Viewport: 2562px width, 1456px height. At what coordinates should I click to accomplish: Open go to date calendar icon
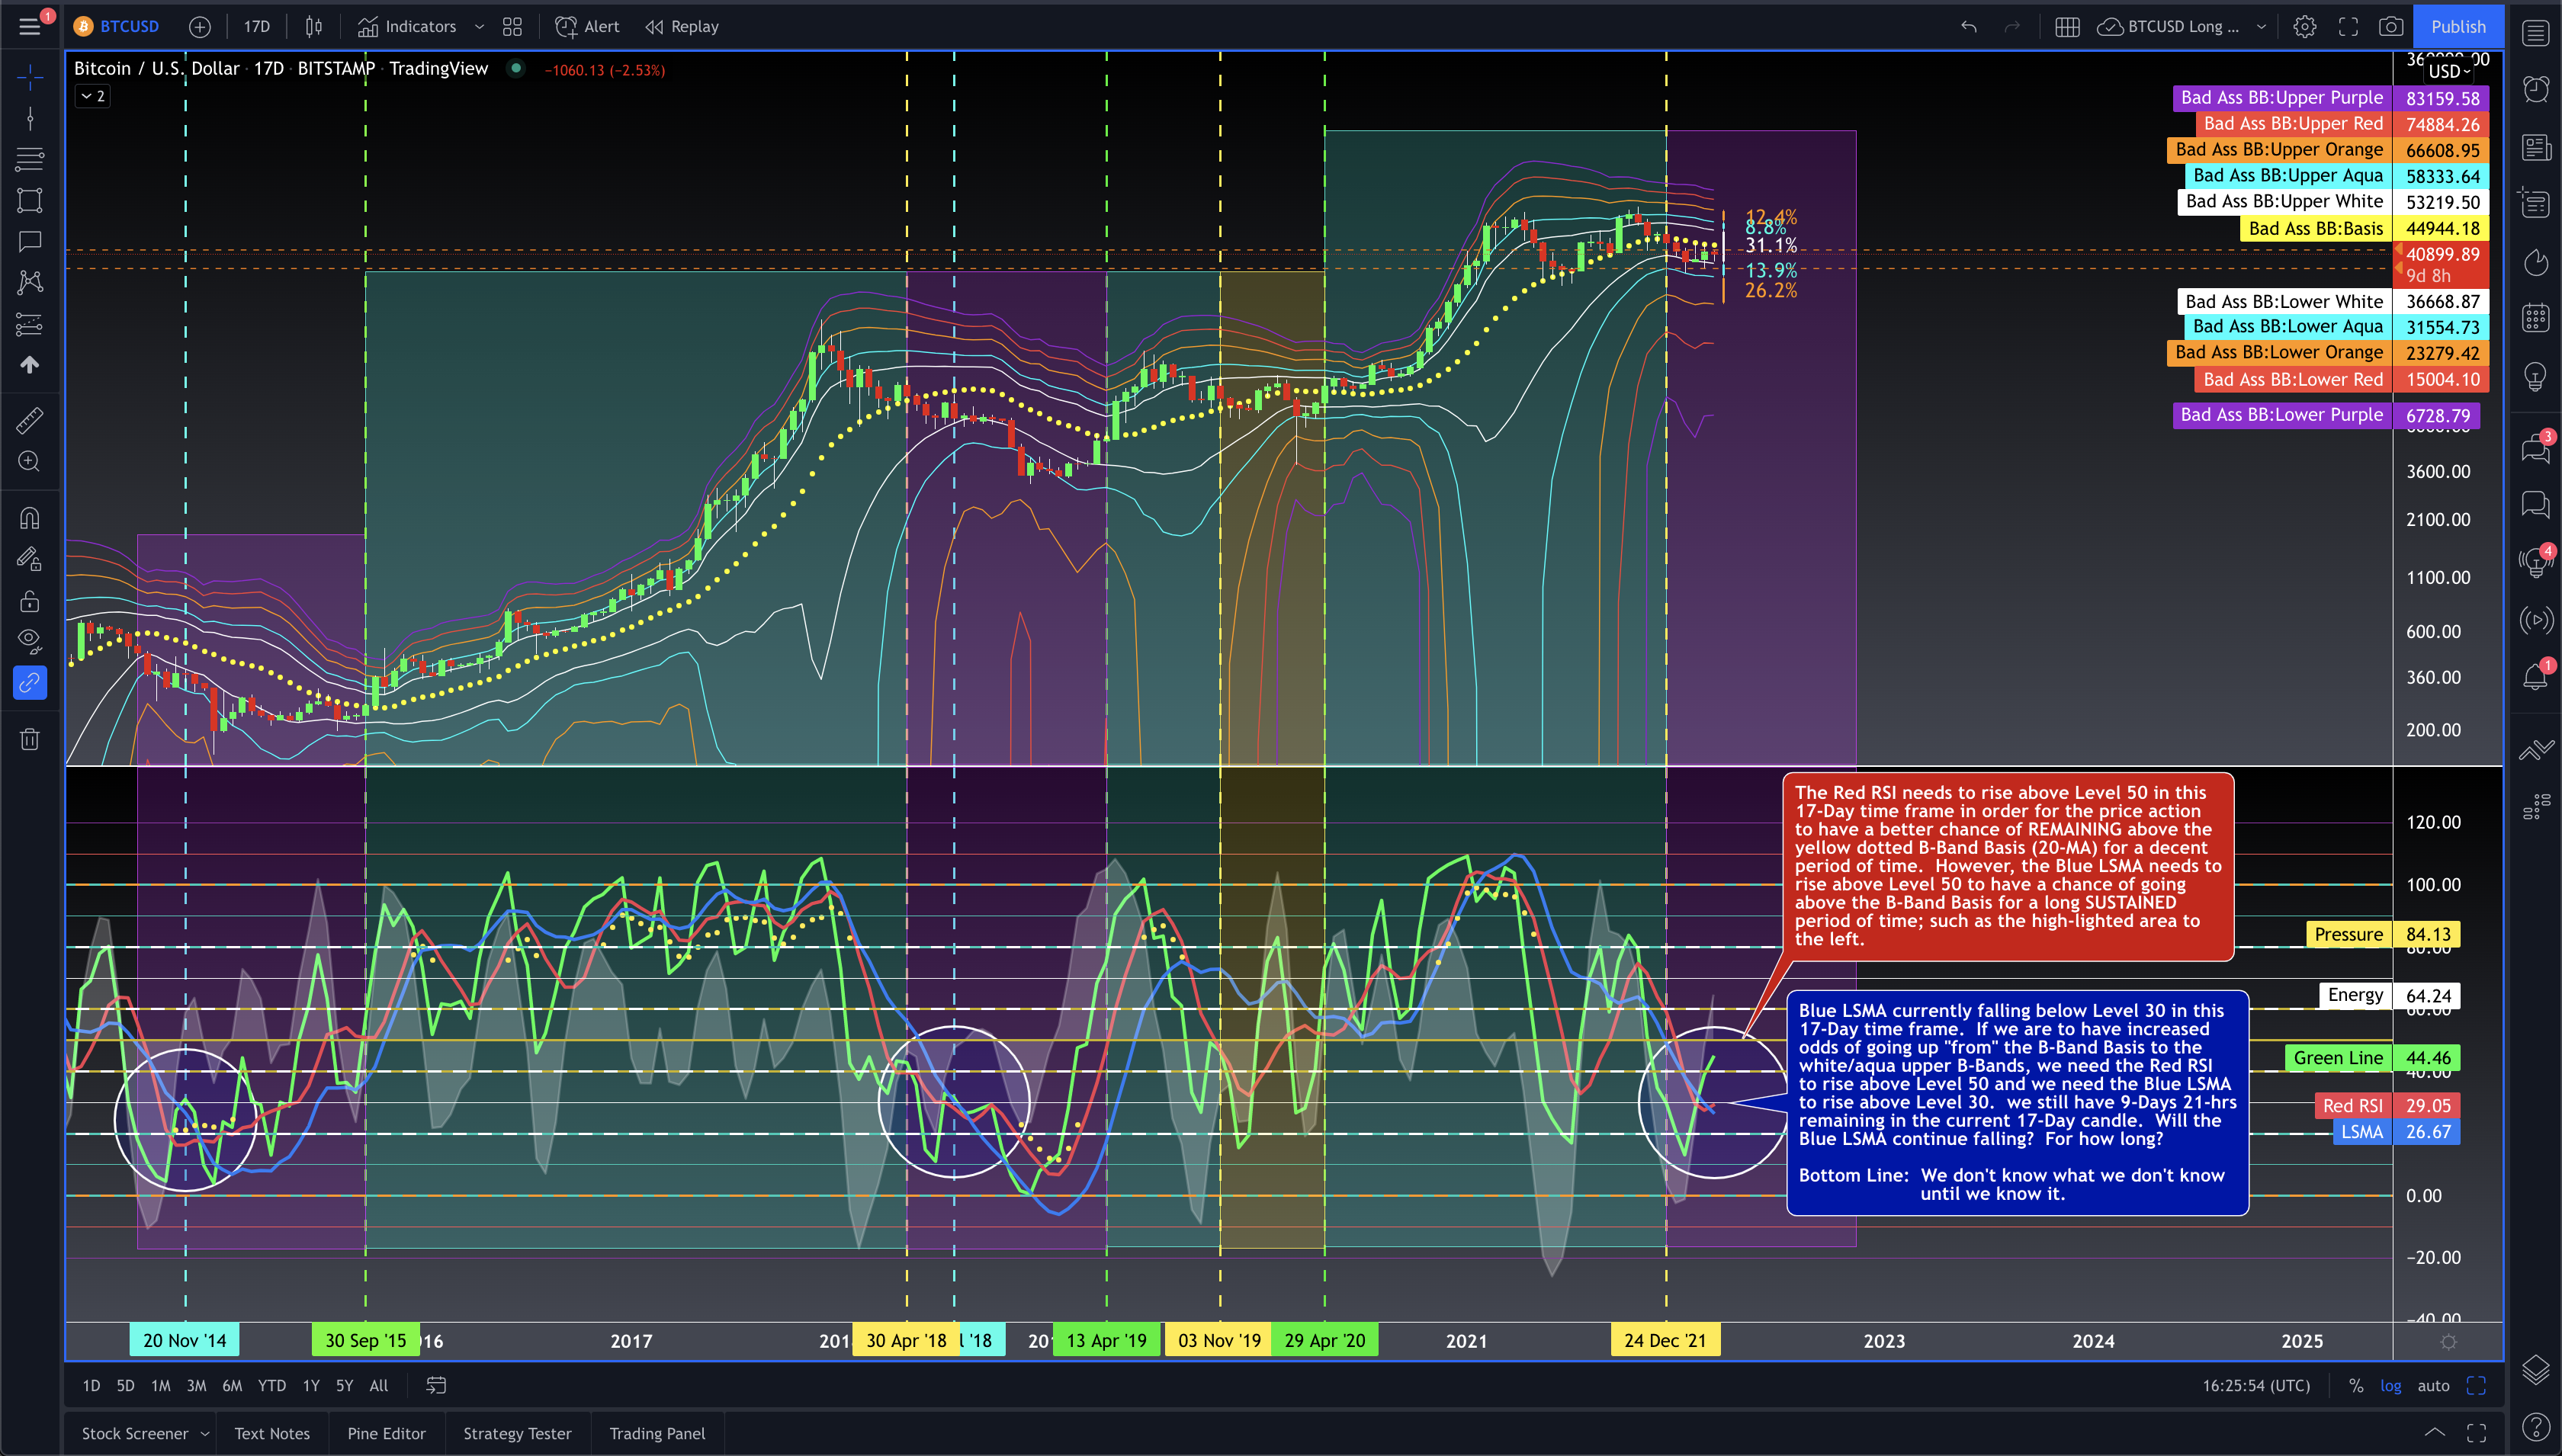(x=436, y=1386)
